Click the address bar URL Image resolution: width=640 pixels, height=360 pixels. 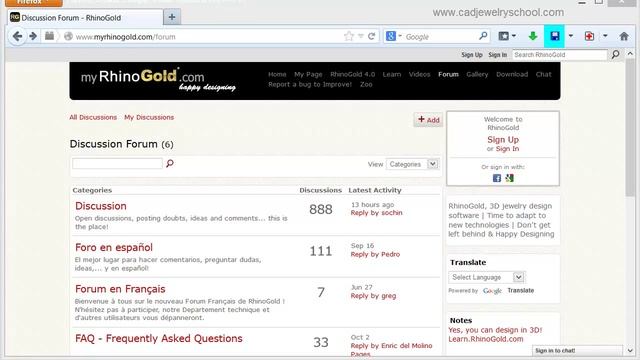[x=126, y=37]
